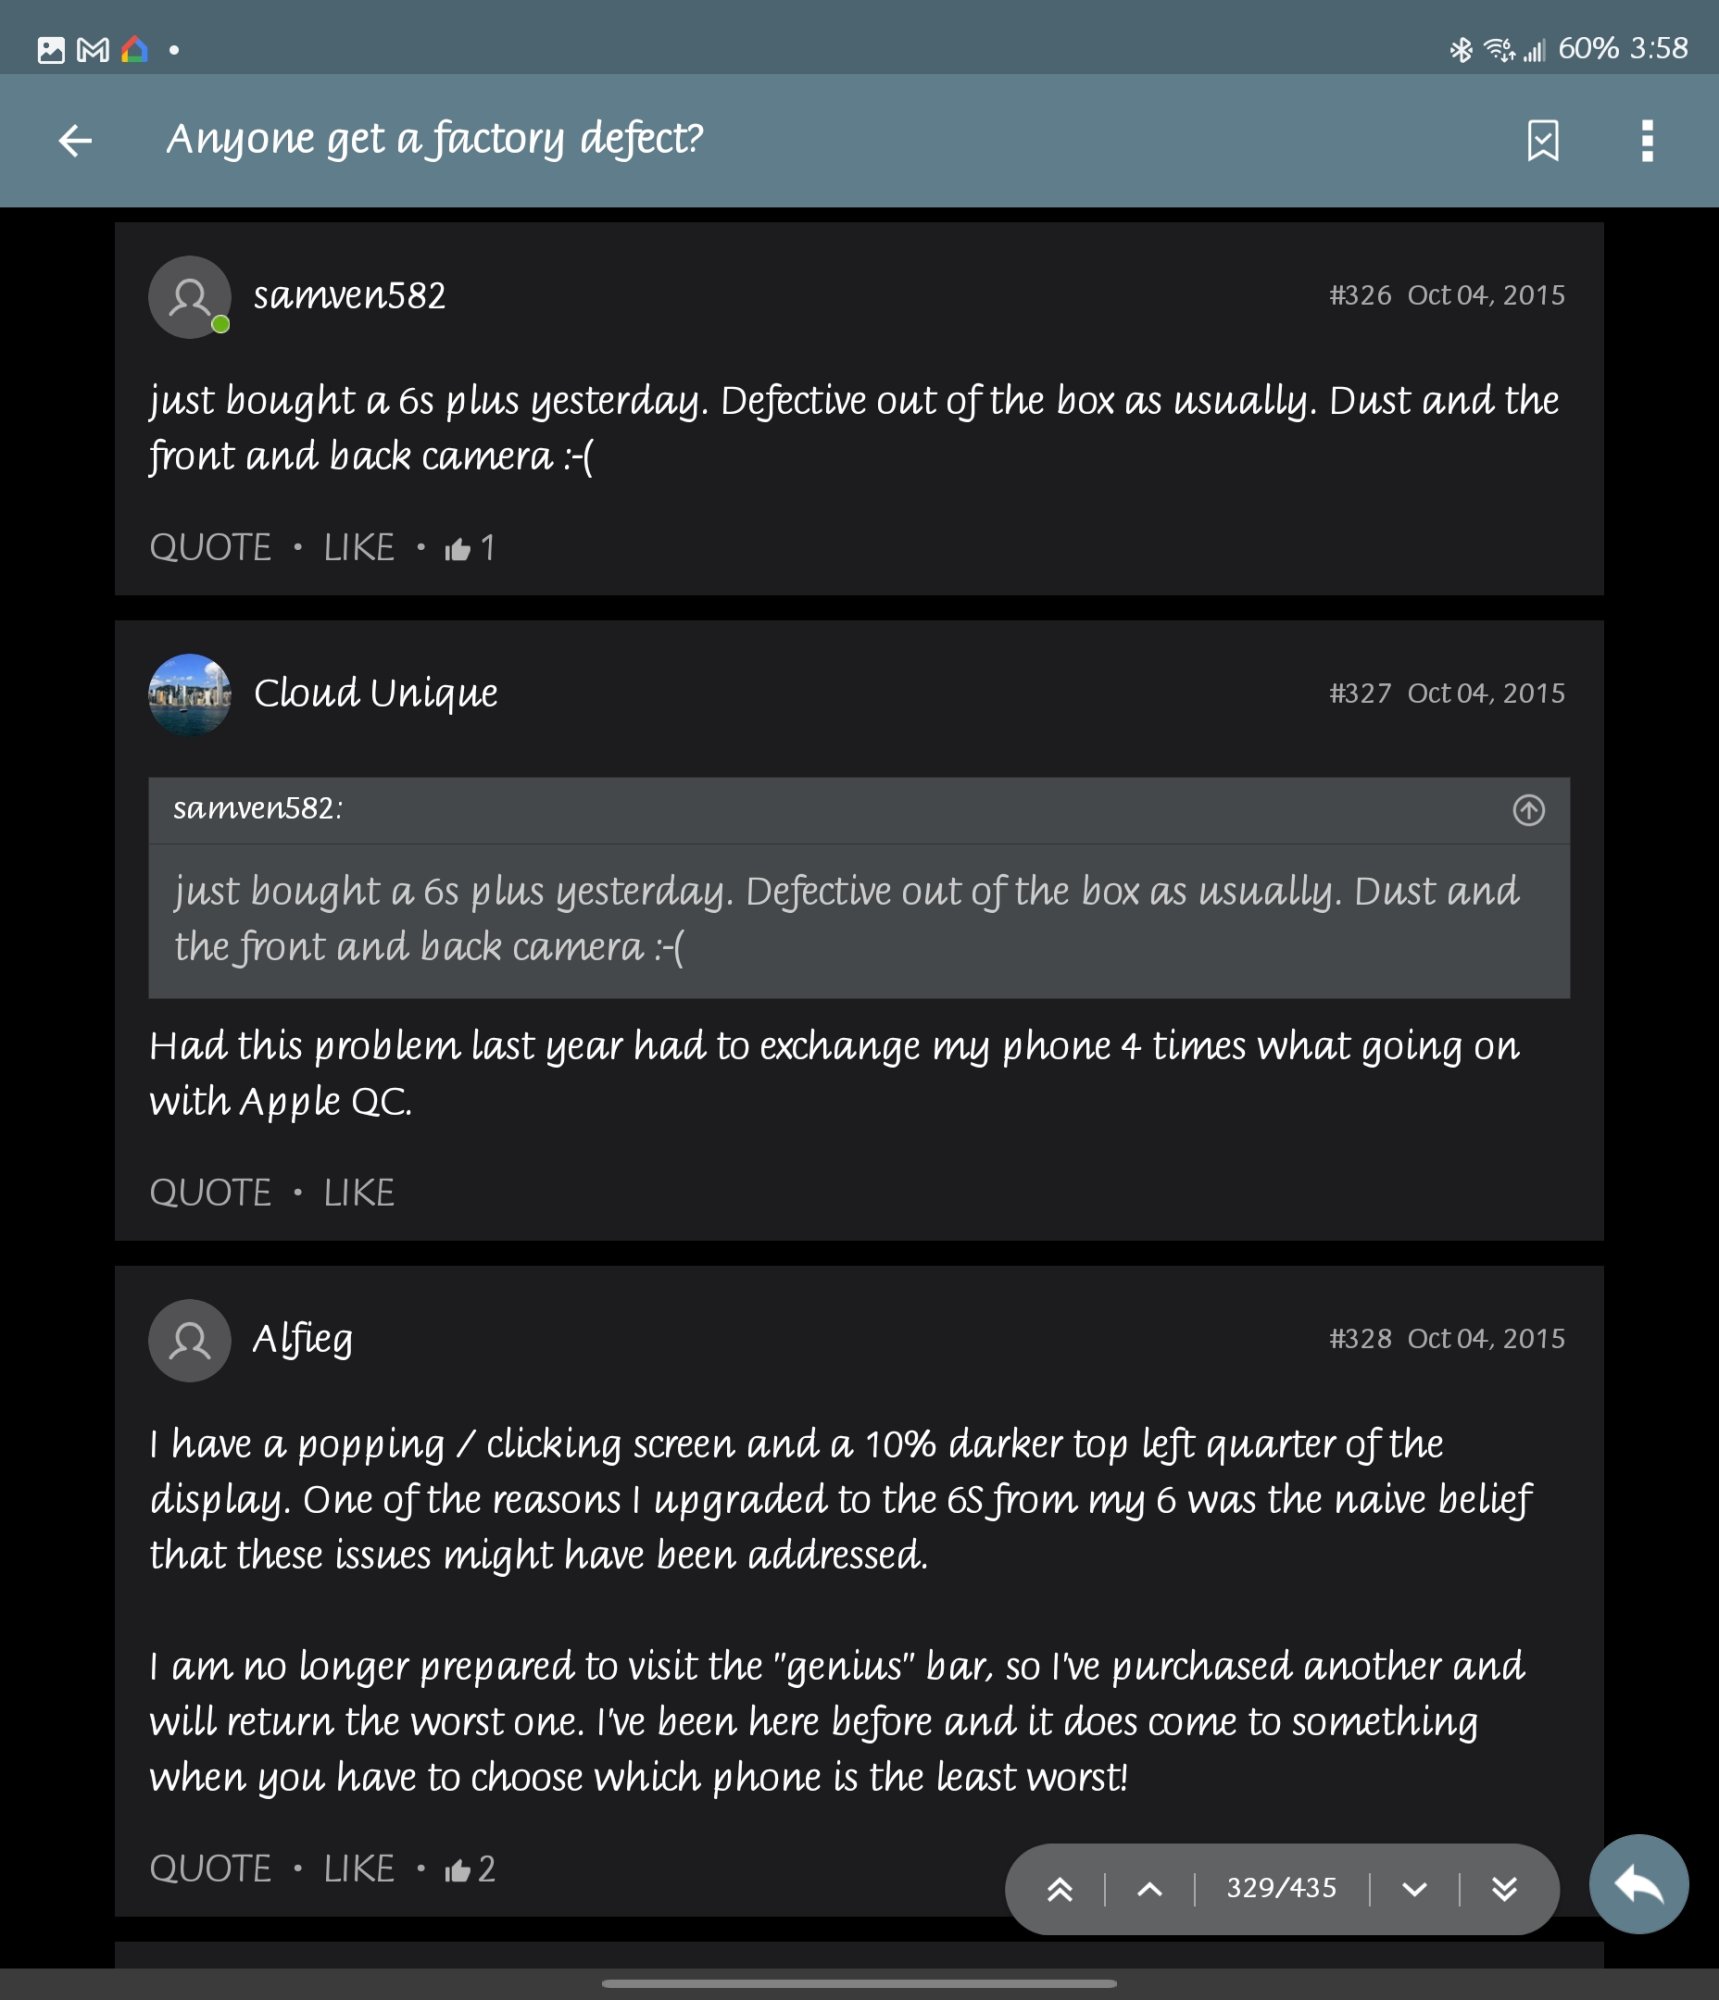
Task: Jump to first post with double-up chevron
Action: pyautogui.click(x=1060, y=1889)
